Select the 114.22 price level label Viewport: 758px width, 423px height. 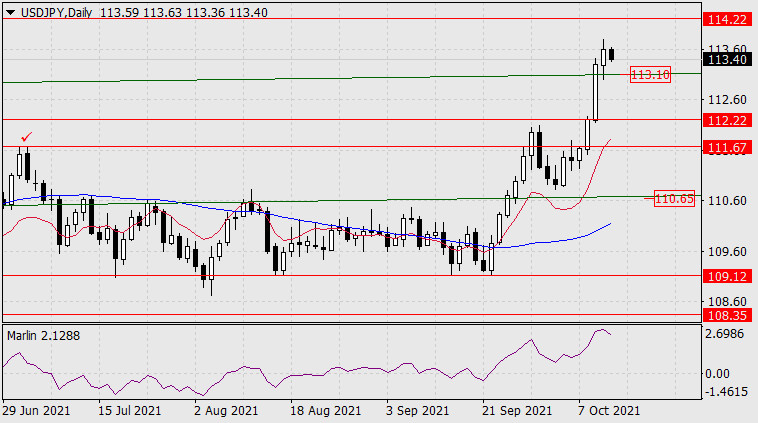click(x=727, y=19)
